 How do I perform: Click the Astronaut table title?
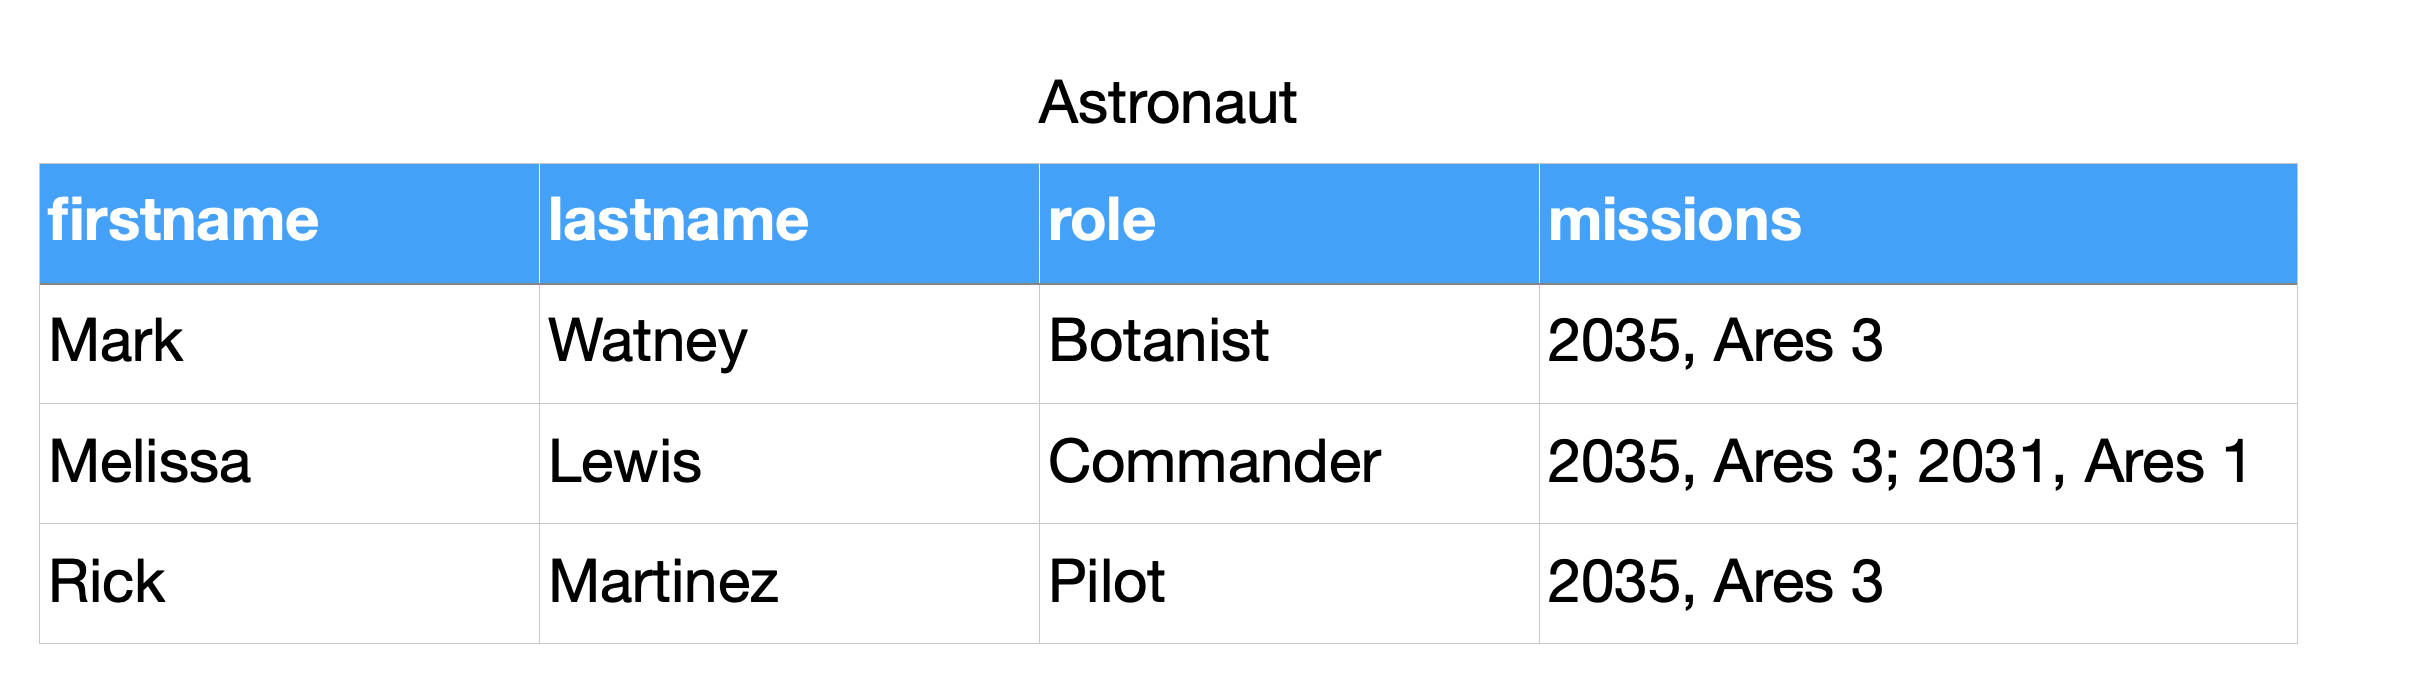[x=1167, y=103]
